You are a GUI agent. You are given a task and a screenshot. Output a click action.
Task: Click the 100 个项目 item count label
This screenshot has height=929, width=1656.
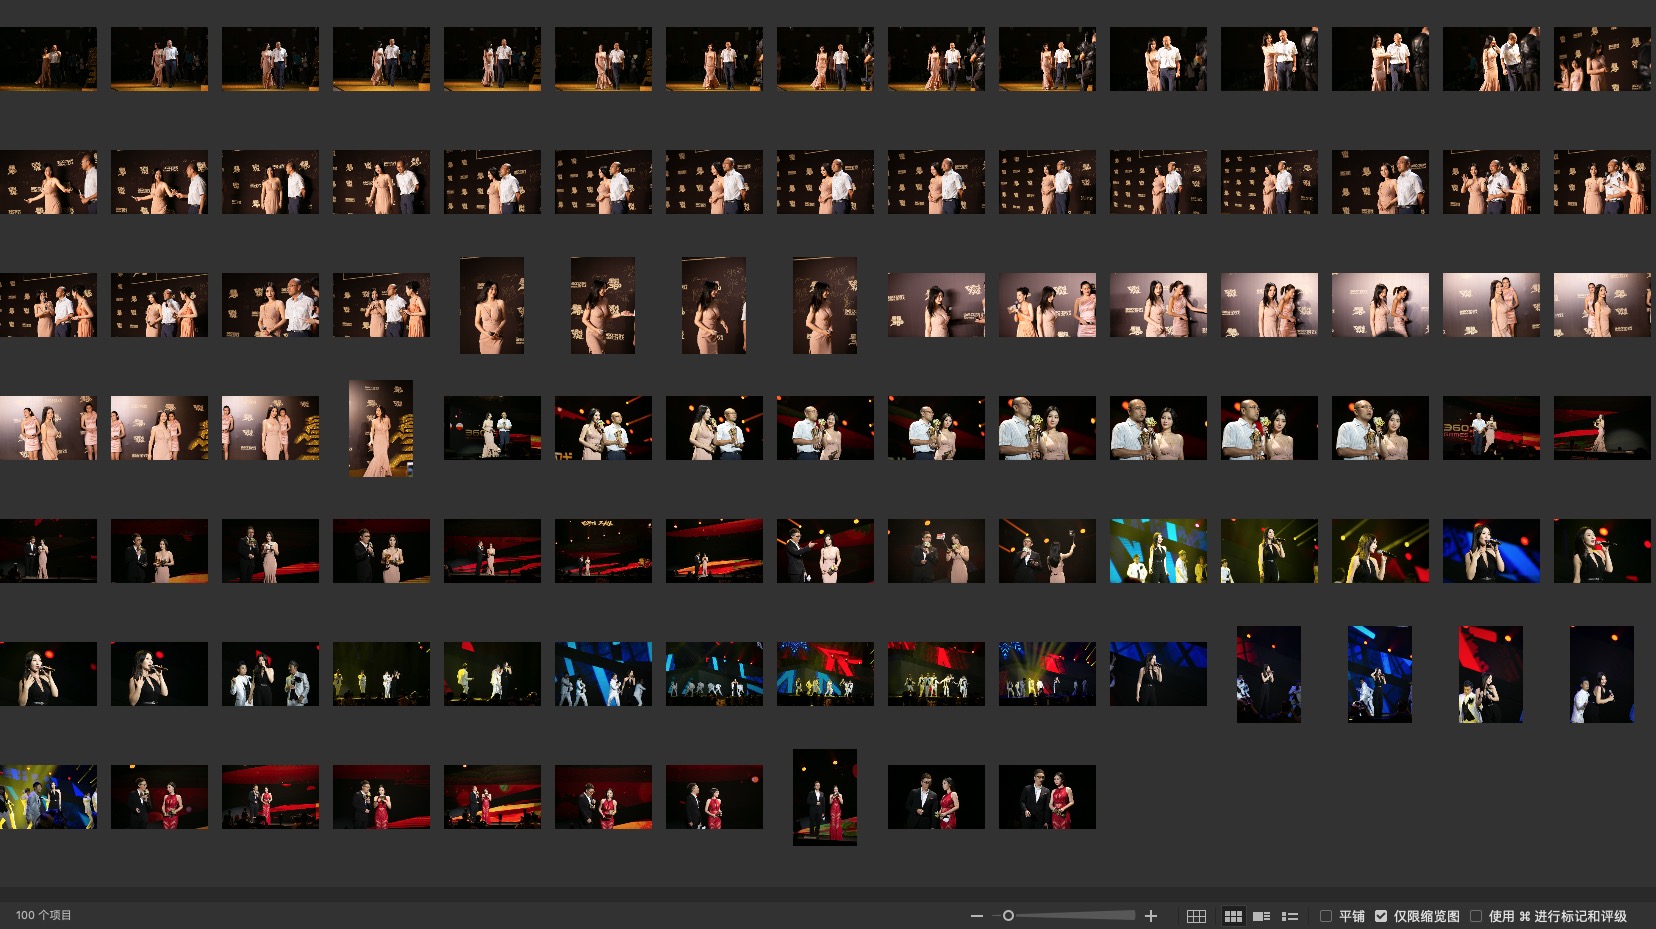(44, 916)
